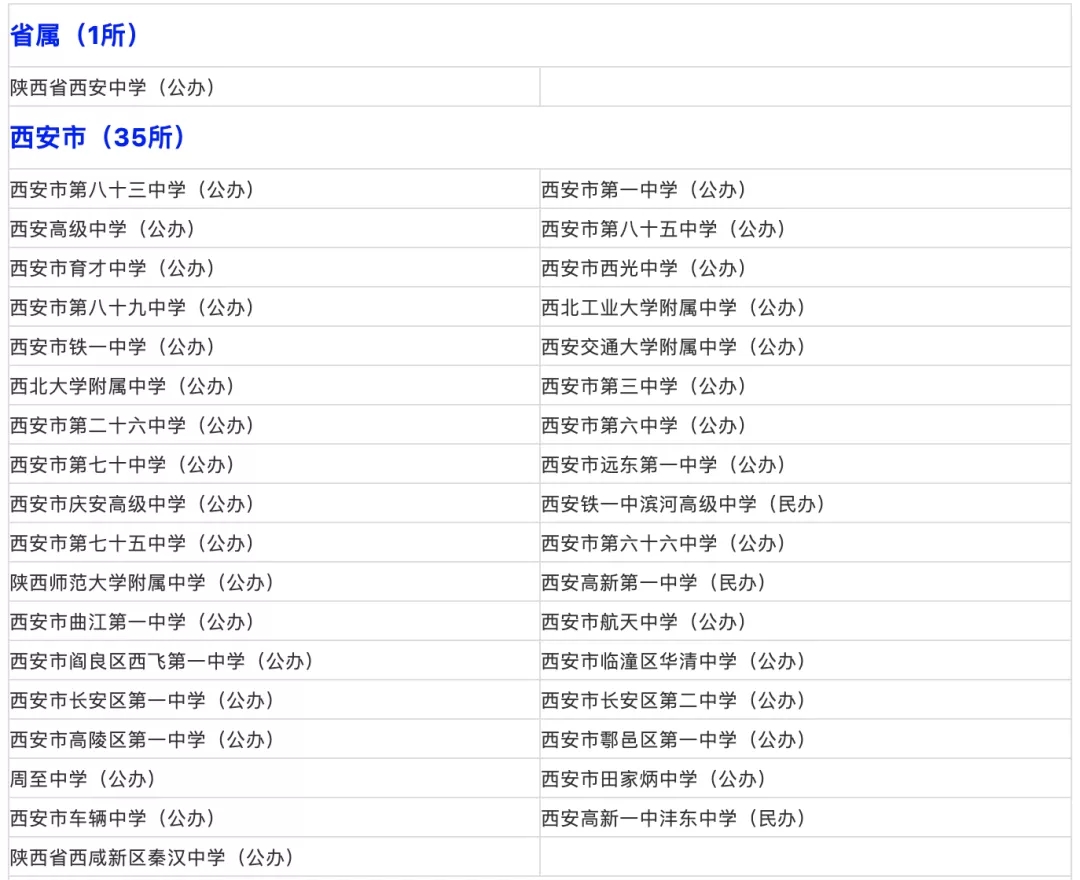Select 西安市长安区第一中学(公办) cell

[274, 699]
